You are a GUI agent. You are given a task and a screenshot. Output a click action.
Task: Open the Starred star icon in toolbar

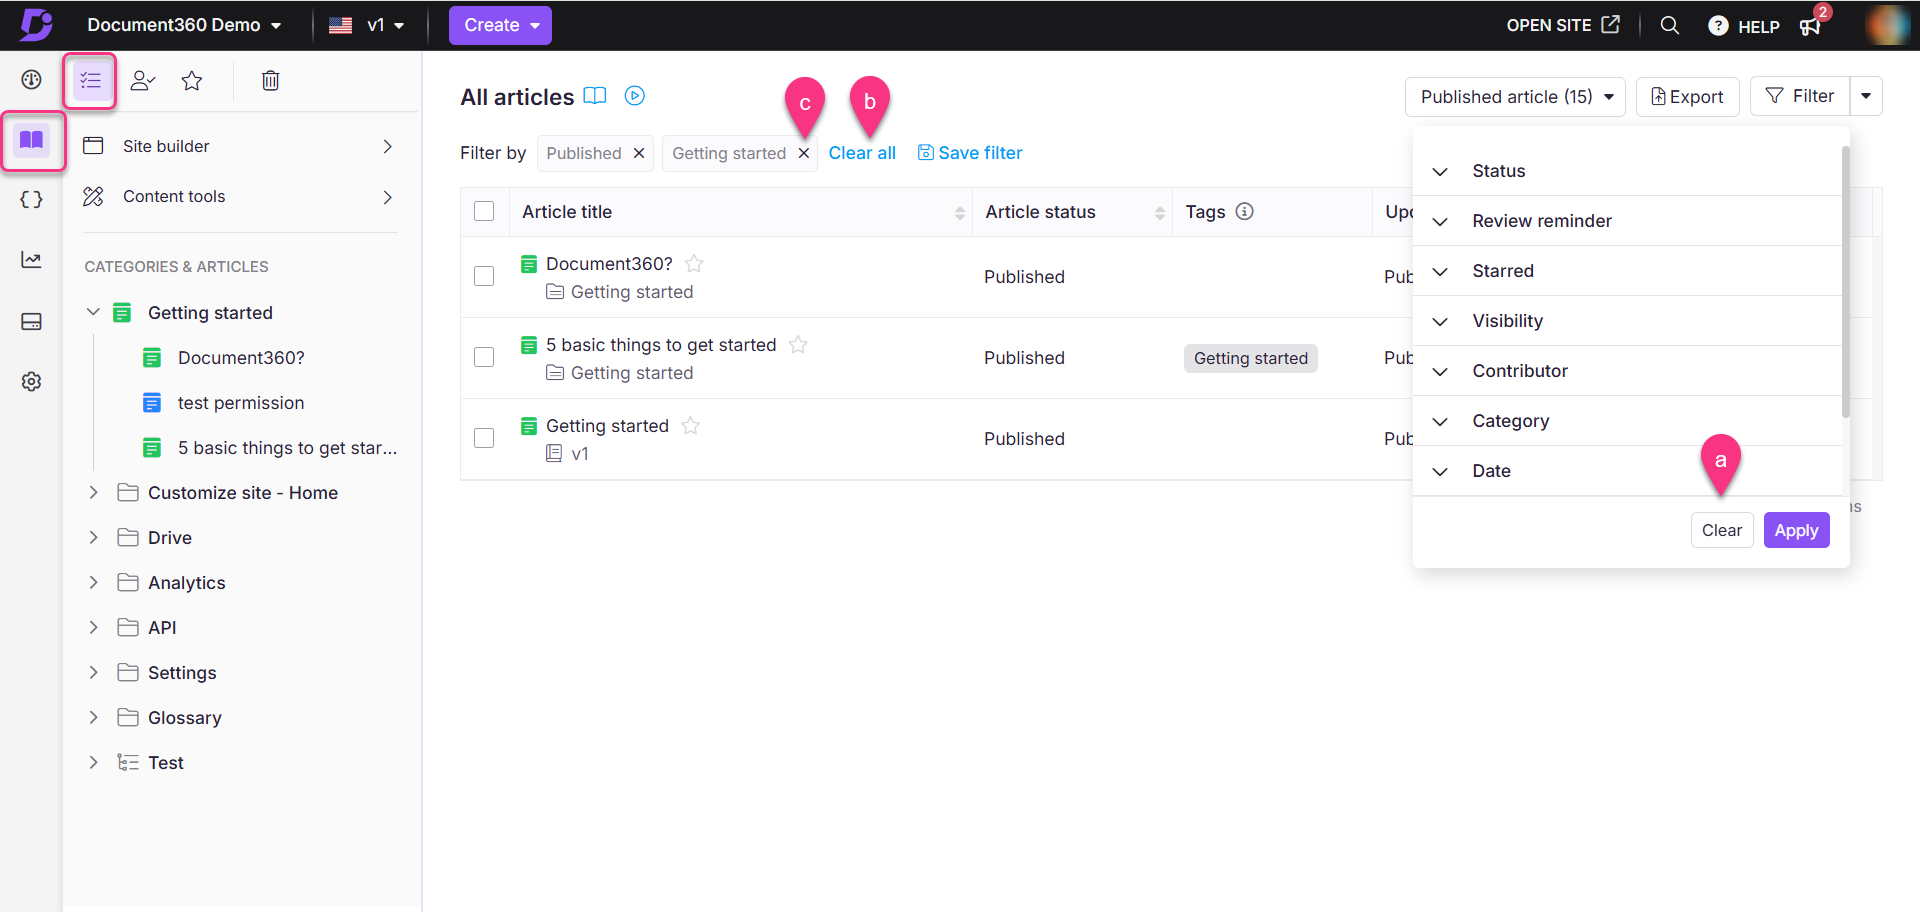pyautogui.click(x=192, y=81)
